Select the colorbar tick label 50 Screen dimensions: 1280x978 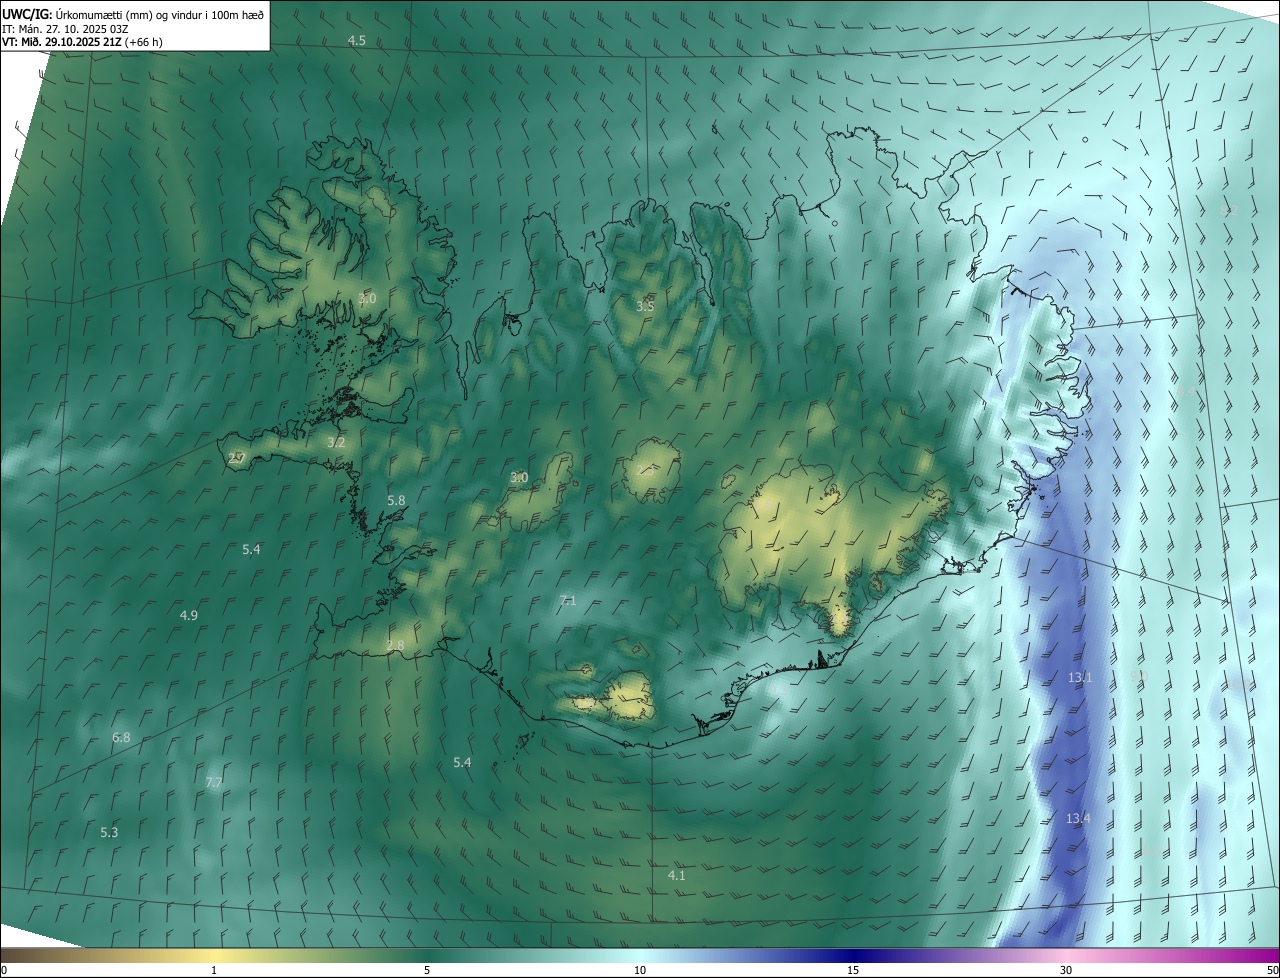click(1272, 970)
